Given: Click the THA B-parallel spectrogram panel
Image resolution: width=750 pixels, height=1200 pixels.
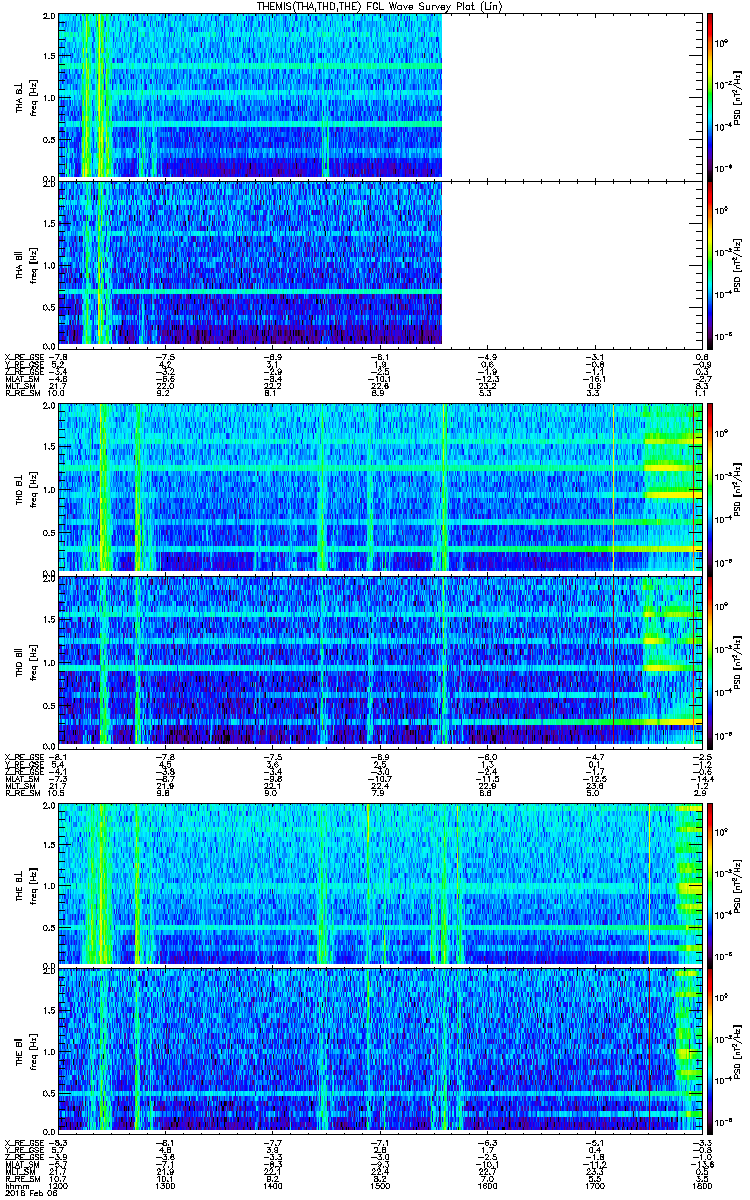Looking at the screenshot, I should pos(380,264).
